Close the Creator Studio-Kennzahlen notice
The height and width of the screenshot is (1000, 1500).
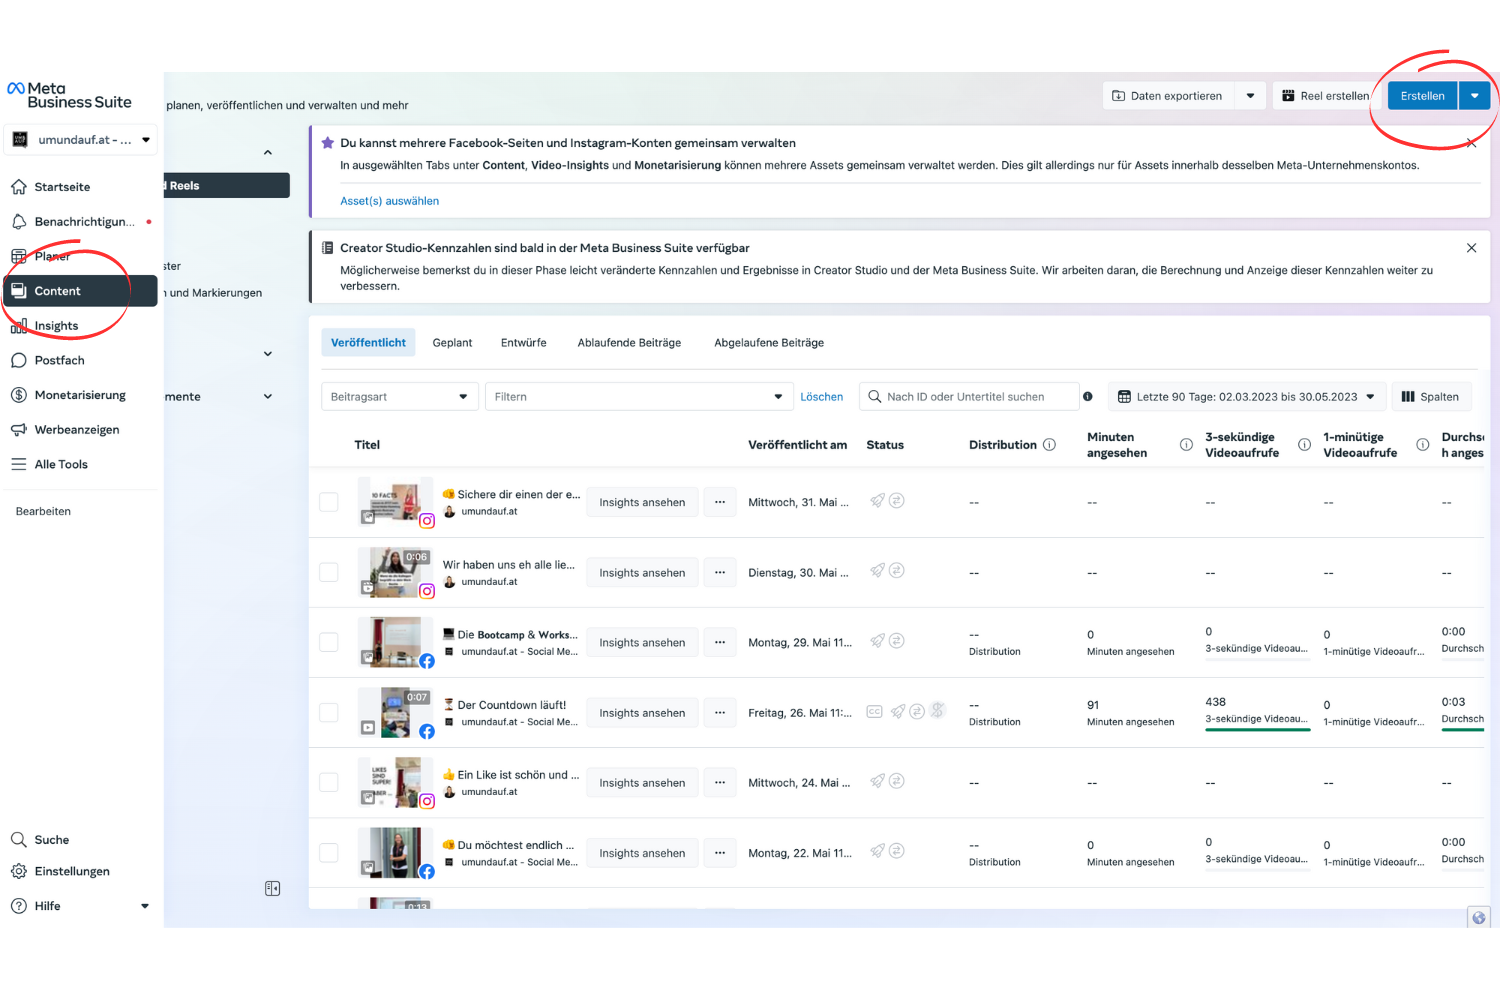(1471, 248)
